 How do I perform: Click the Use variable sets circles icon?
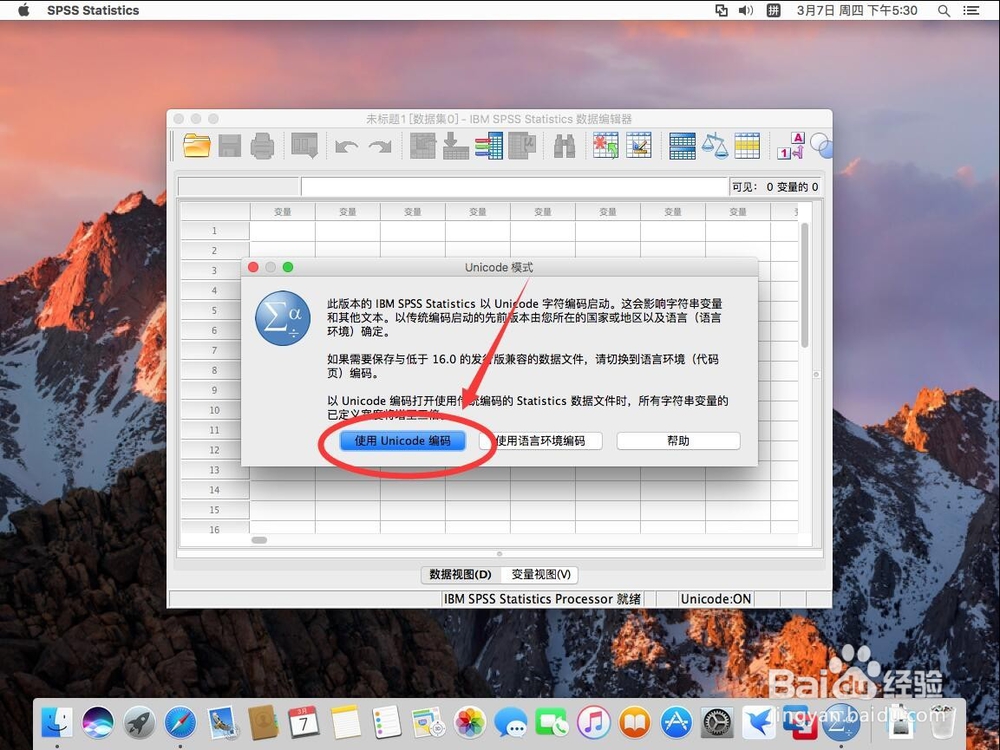coord(821,146)
